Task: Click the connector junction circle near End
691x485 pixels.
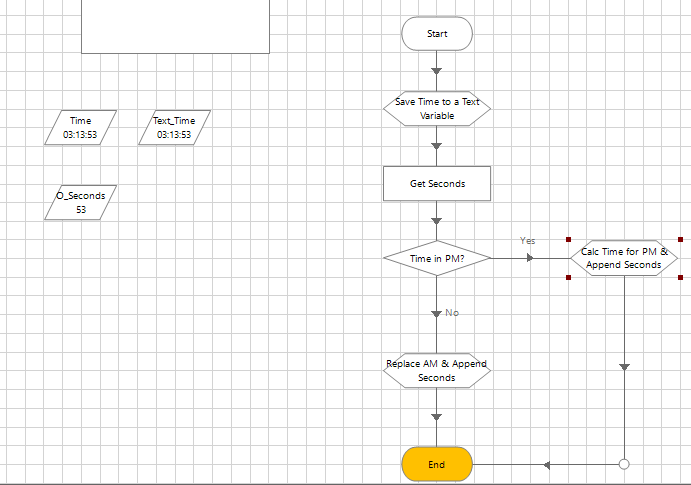Action: pyautogui.click(x=624, y=464)
